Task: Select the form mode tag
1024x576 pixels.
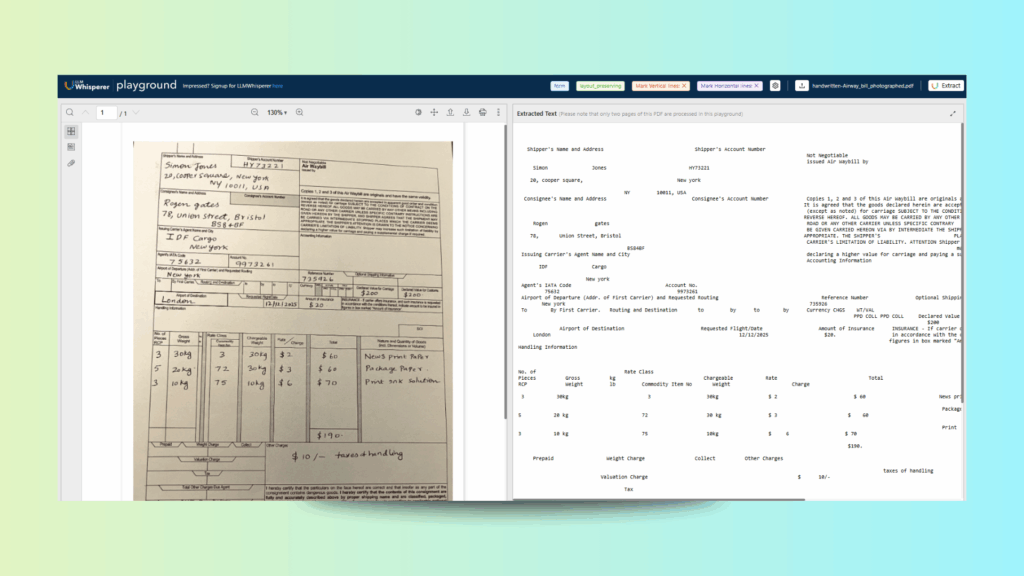Action: click(560, 86)
